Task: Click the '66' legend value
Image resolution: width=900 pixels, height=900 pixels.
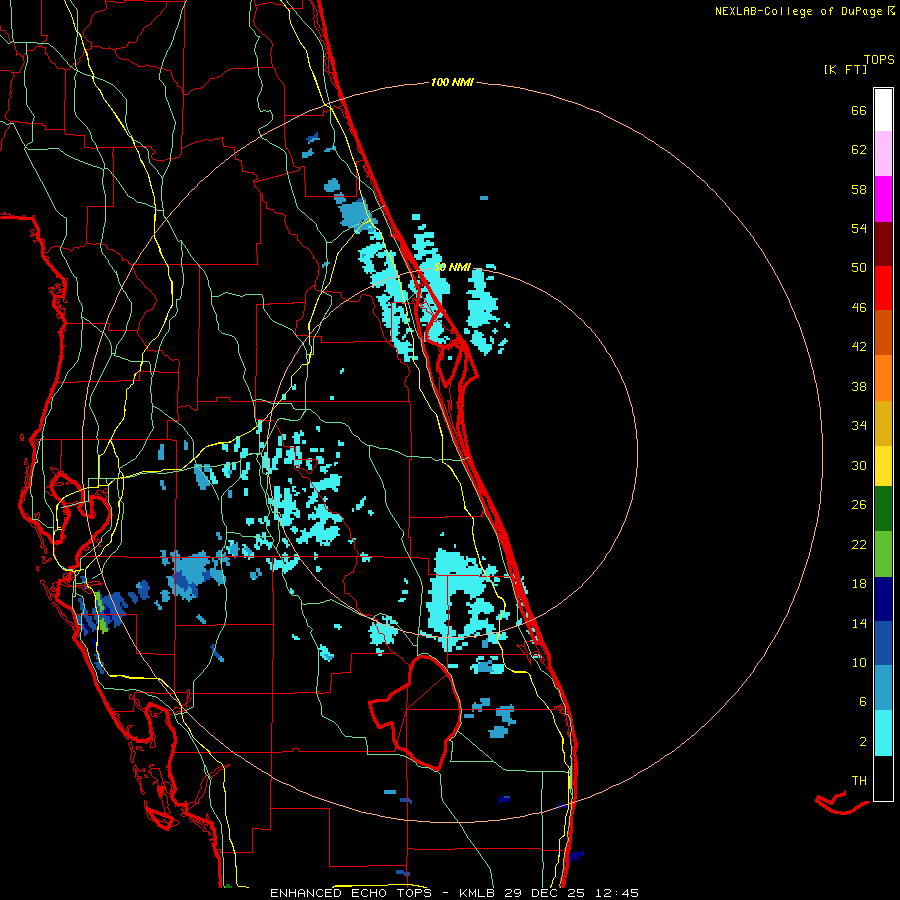Action: coord(859,111)
